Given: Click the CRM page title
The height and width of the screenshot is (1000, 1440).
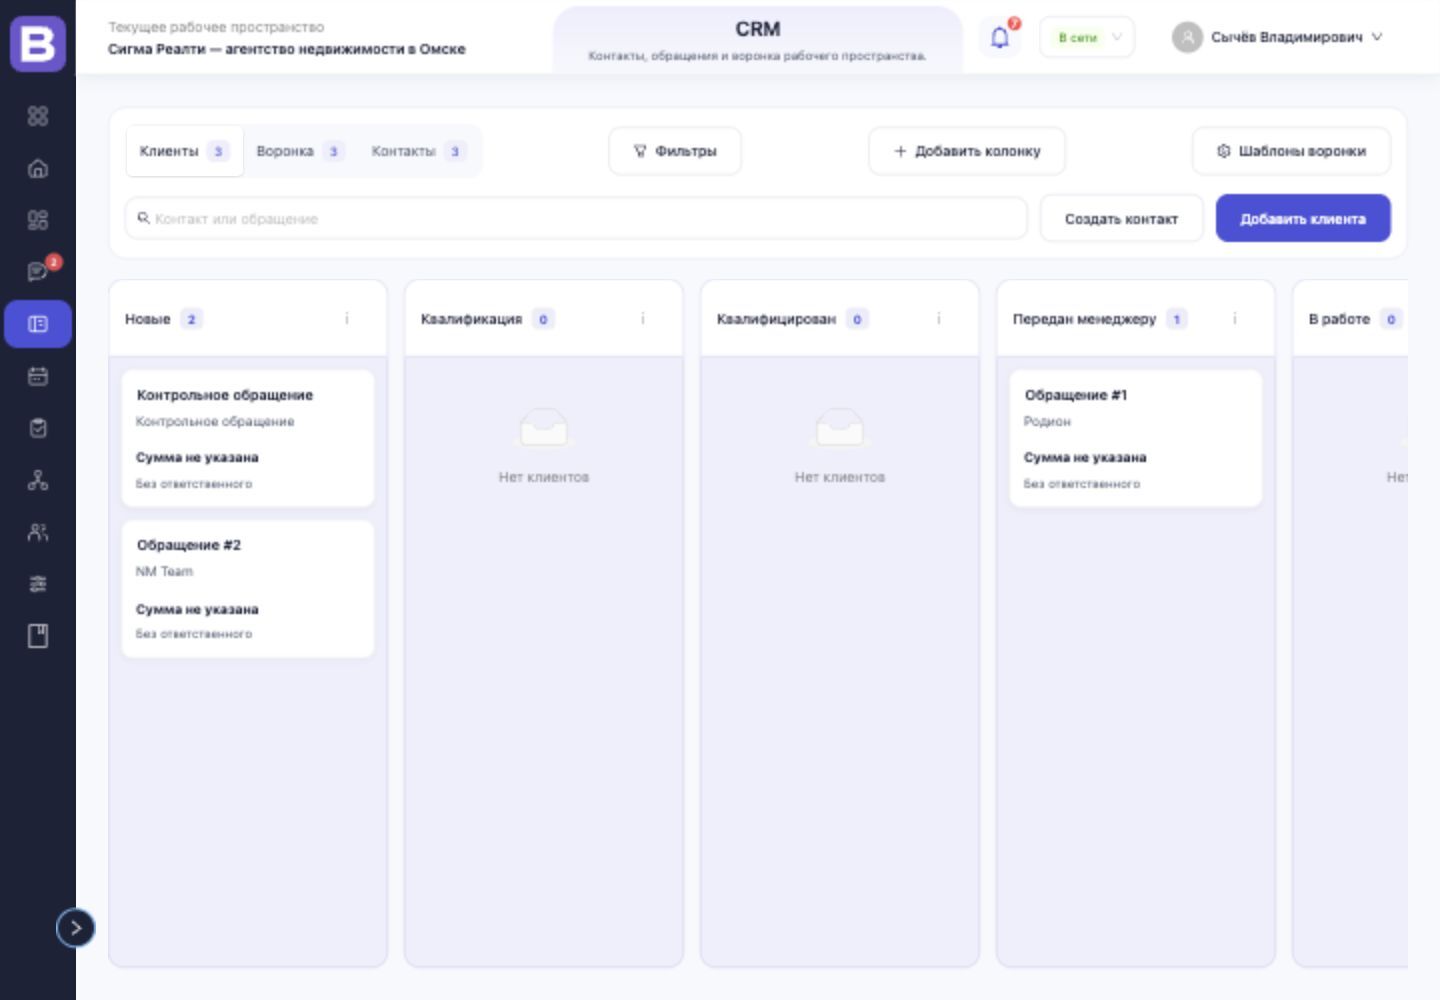Looking at the screenshot, I should [758, 29].
